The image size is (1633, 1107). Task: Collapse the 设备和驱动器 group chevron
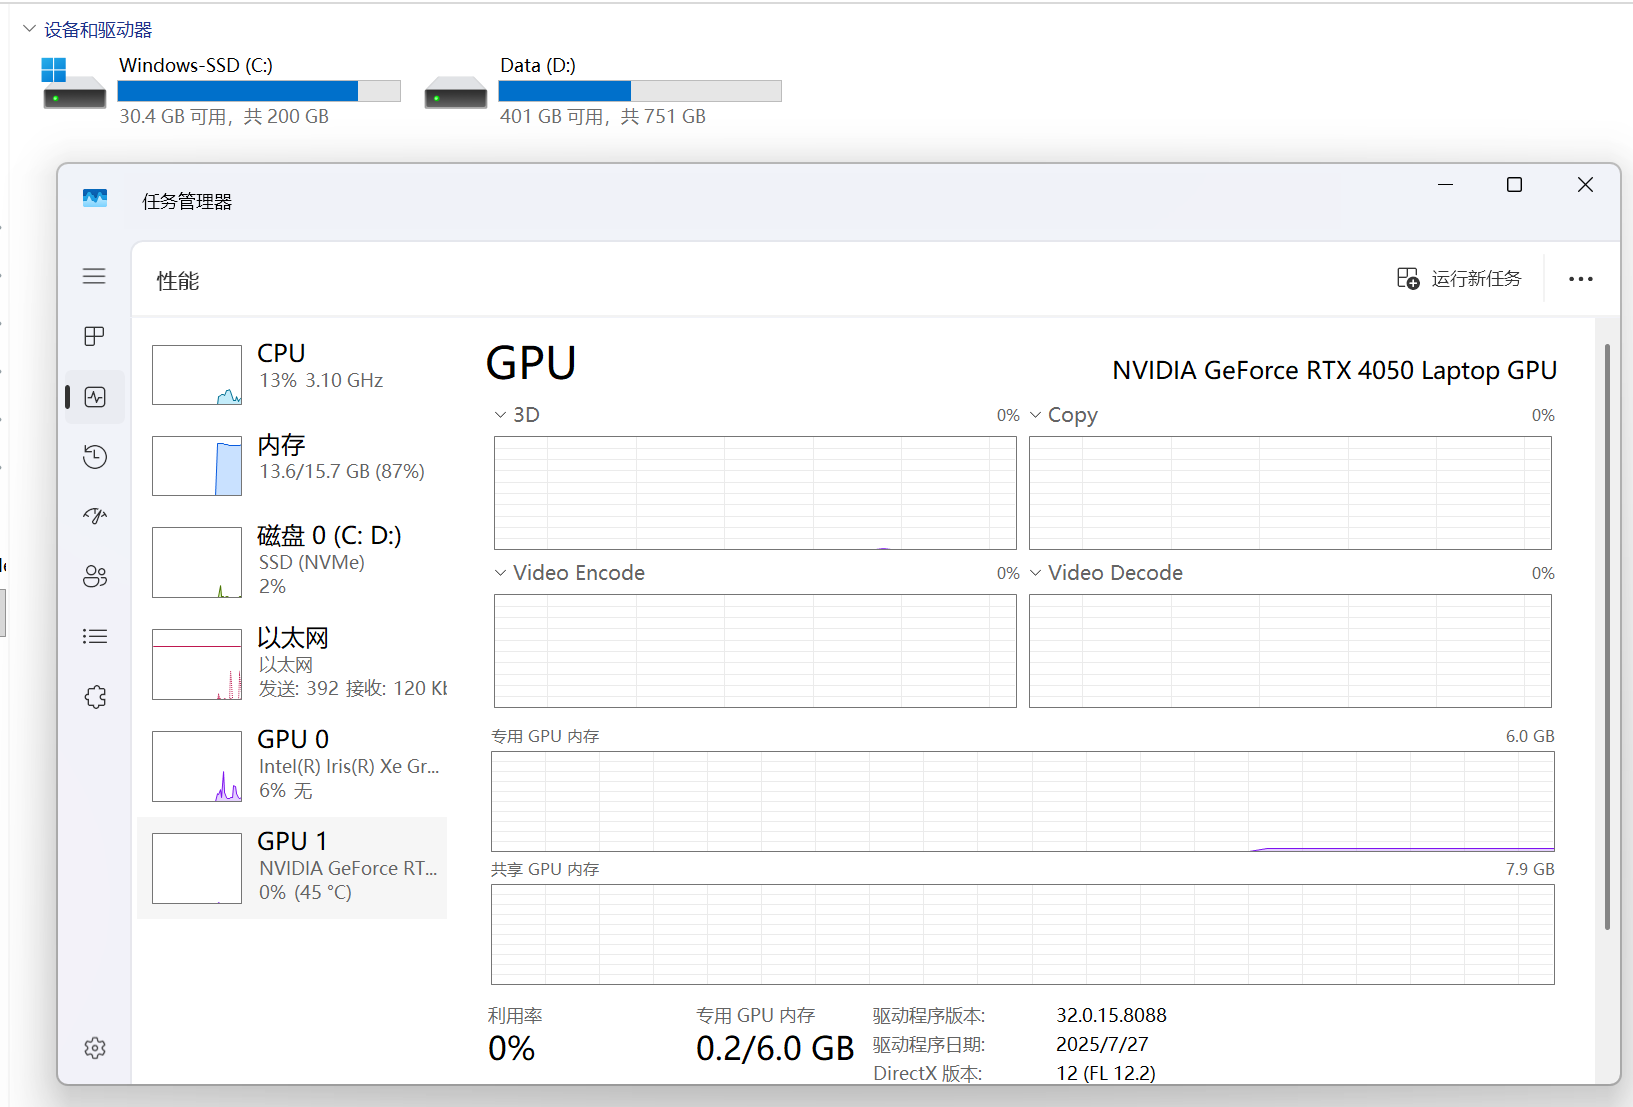[x=29, y=29]
